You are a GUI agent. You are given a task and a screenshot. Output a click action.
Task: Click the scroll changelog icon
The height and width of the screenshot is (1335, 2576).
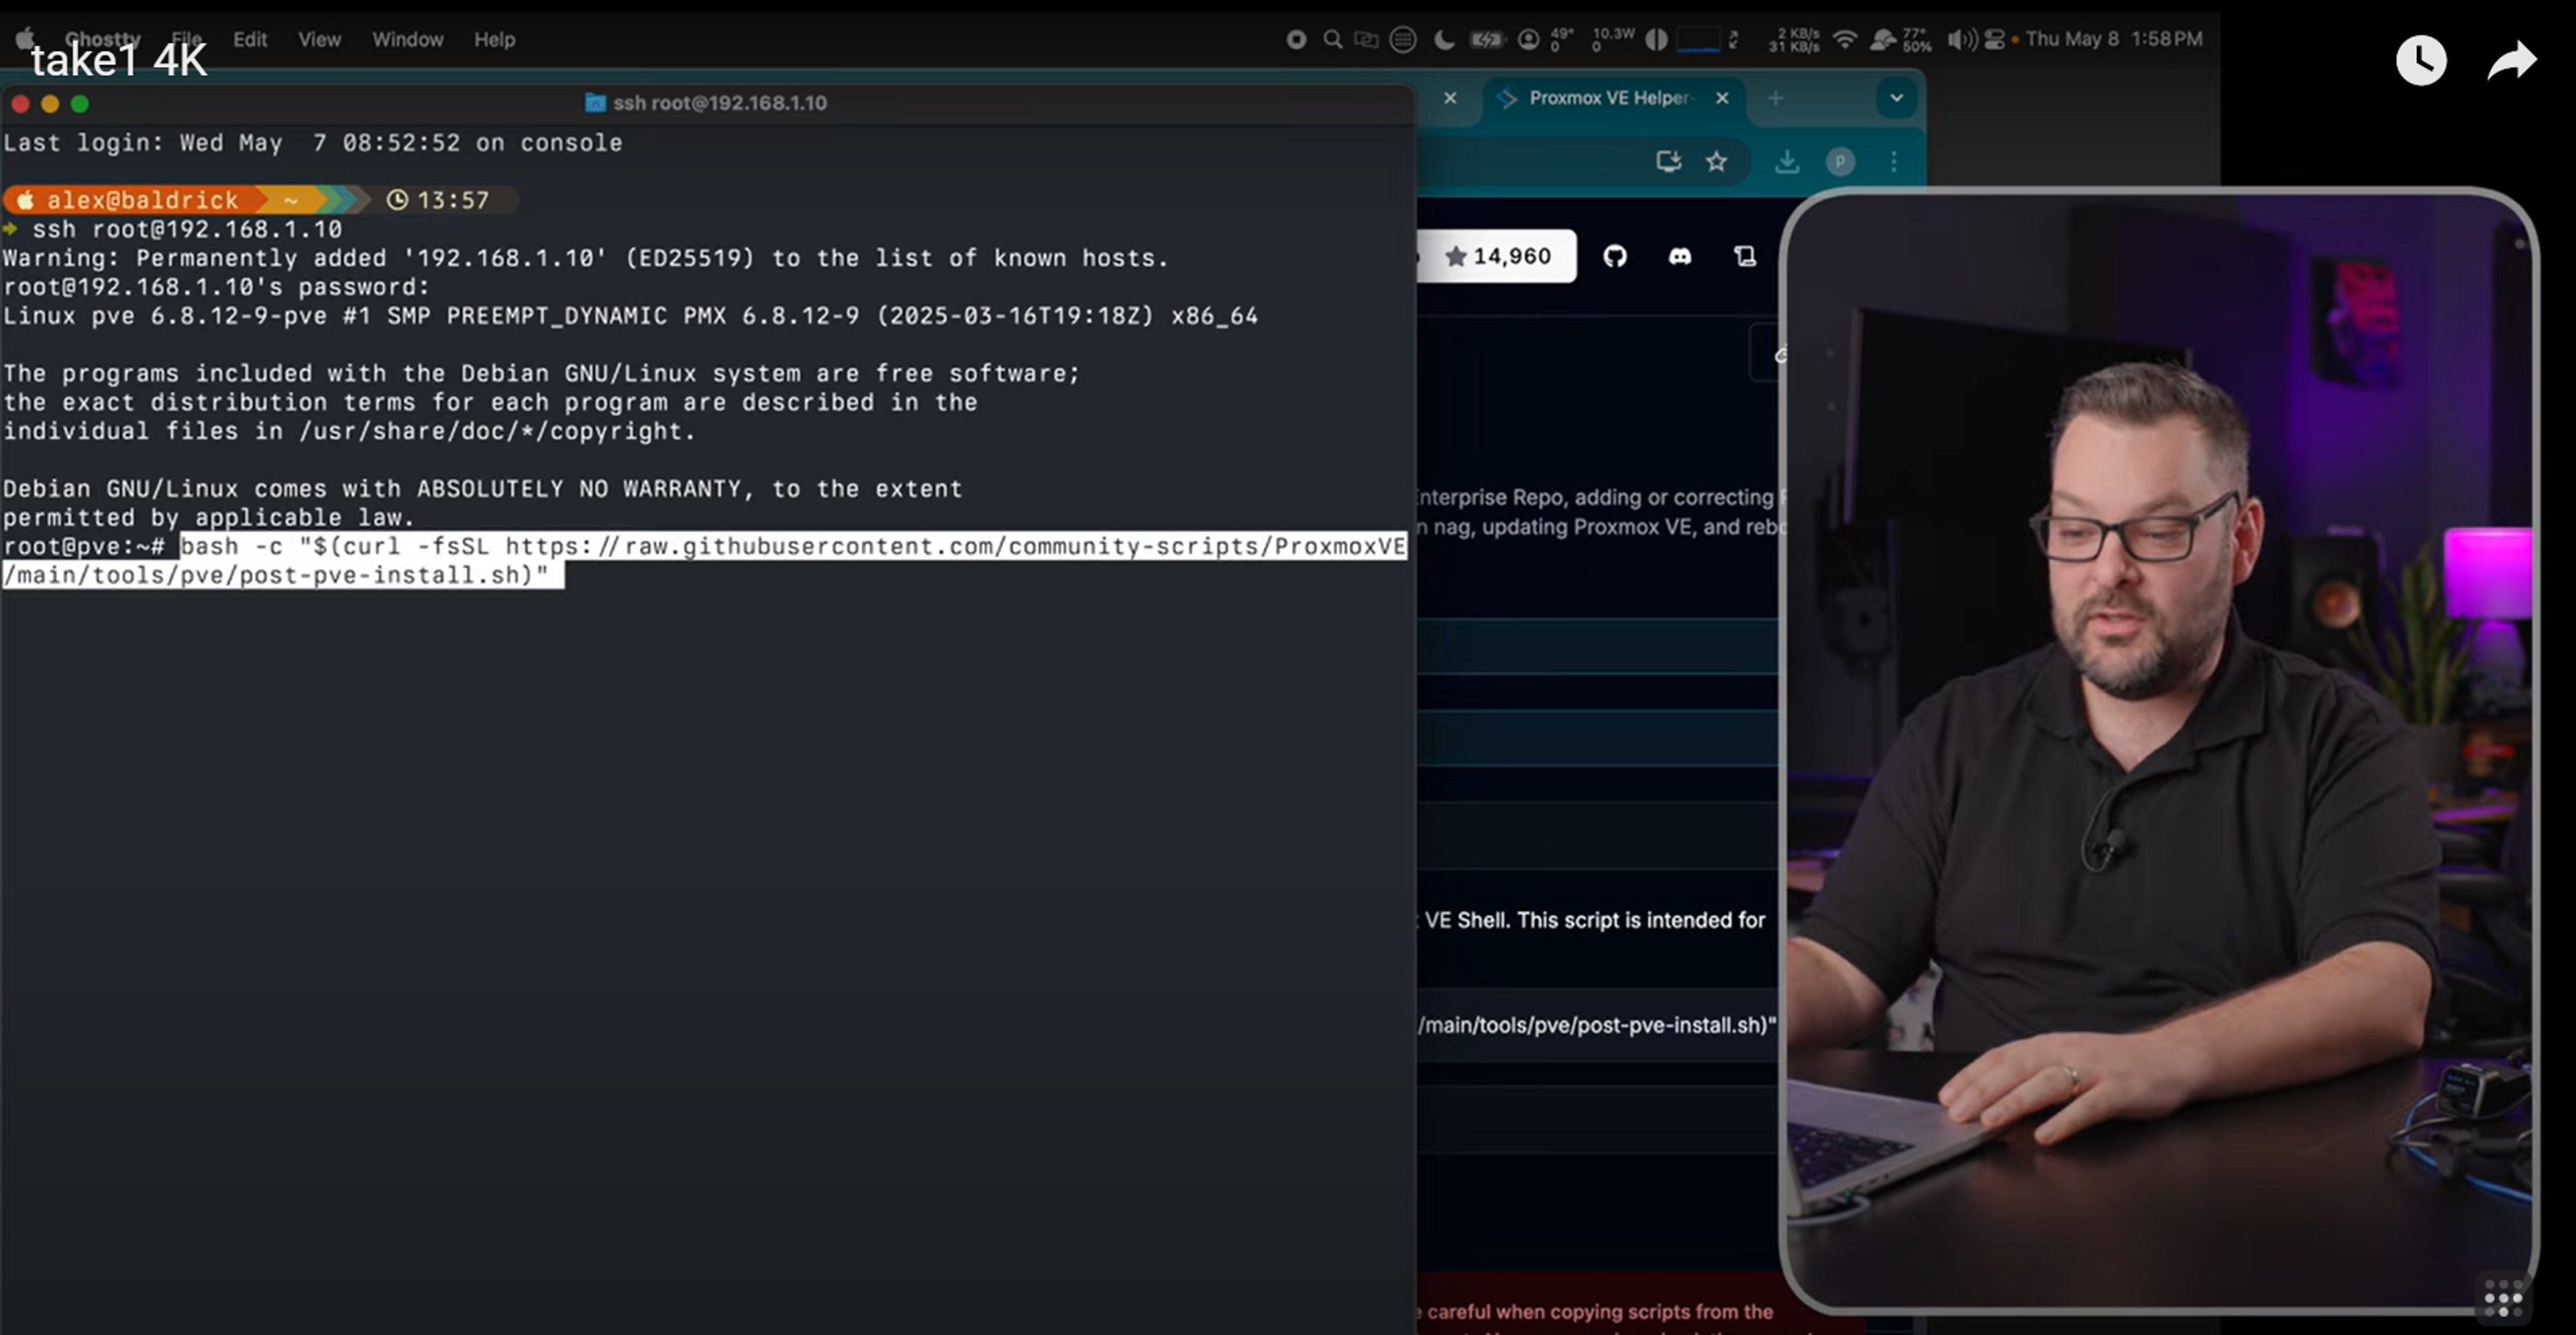coord(1745,257)
